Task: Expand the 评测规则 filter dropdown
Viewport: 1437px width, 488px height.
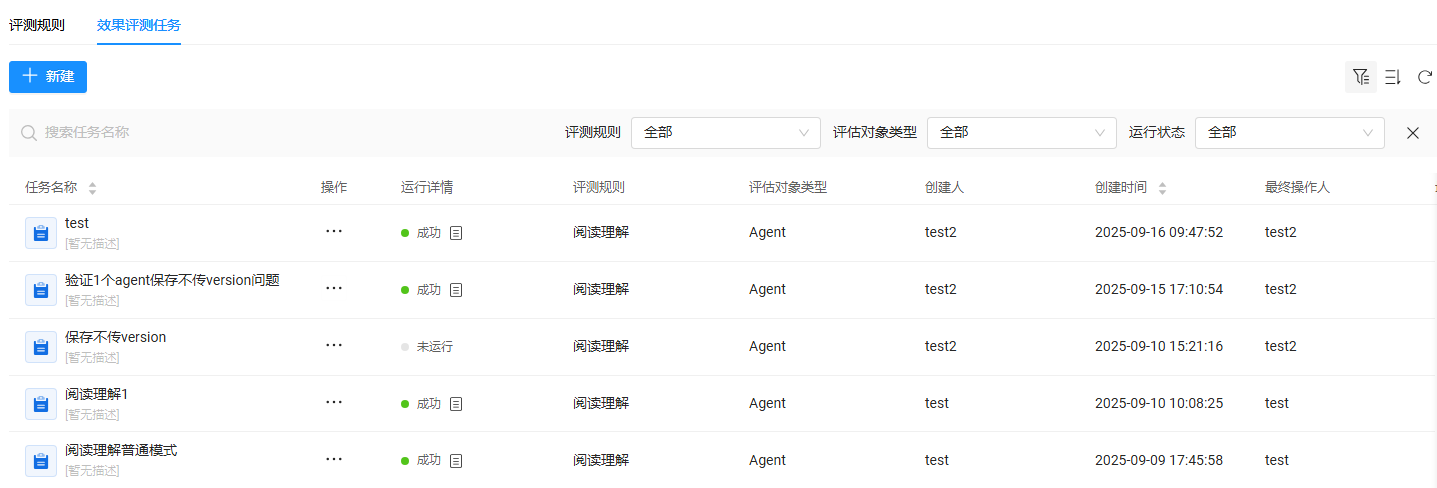Action: 725,133
